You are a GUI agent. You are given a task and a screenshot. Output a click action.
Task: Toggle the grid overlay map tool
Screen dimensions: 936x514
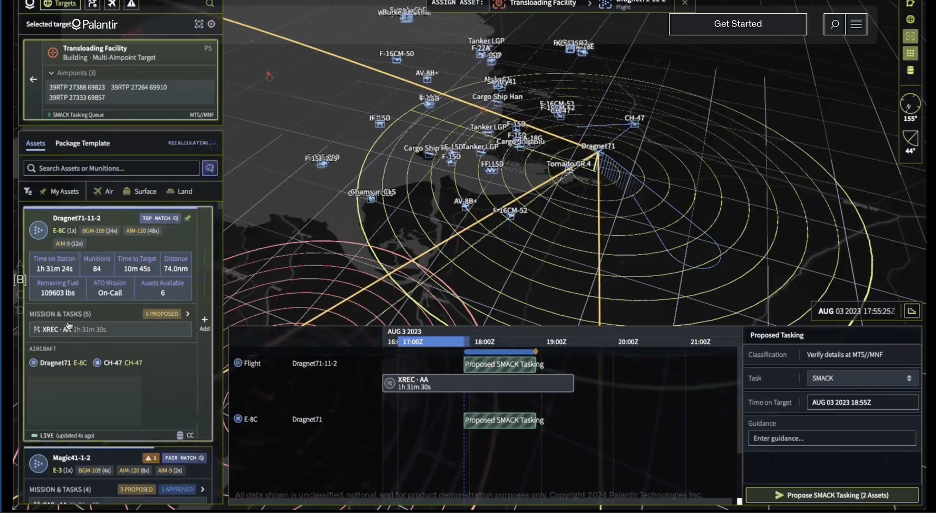click(910, 53)
